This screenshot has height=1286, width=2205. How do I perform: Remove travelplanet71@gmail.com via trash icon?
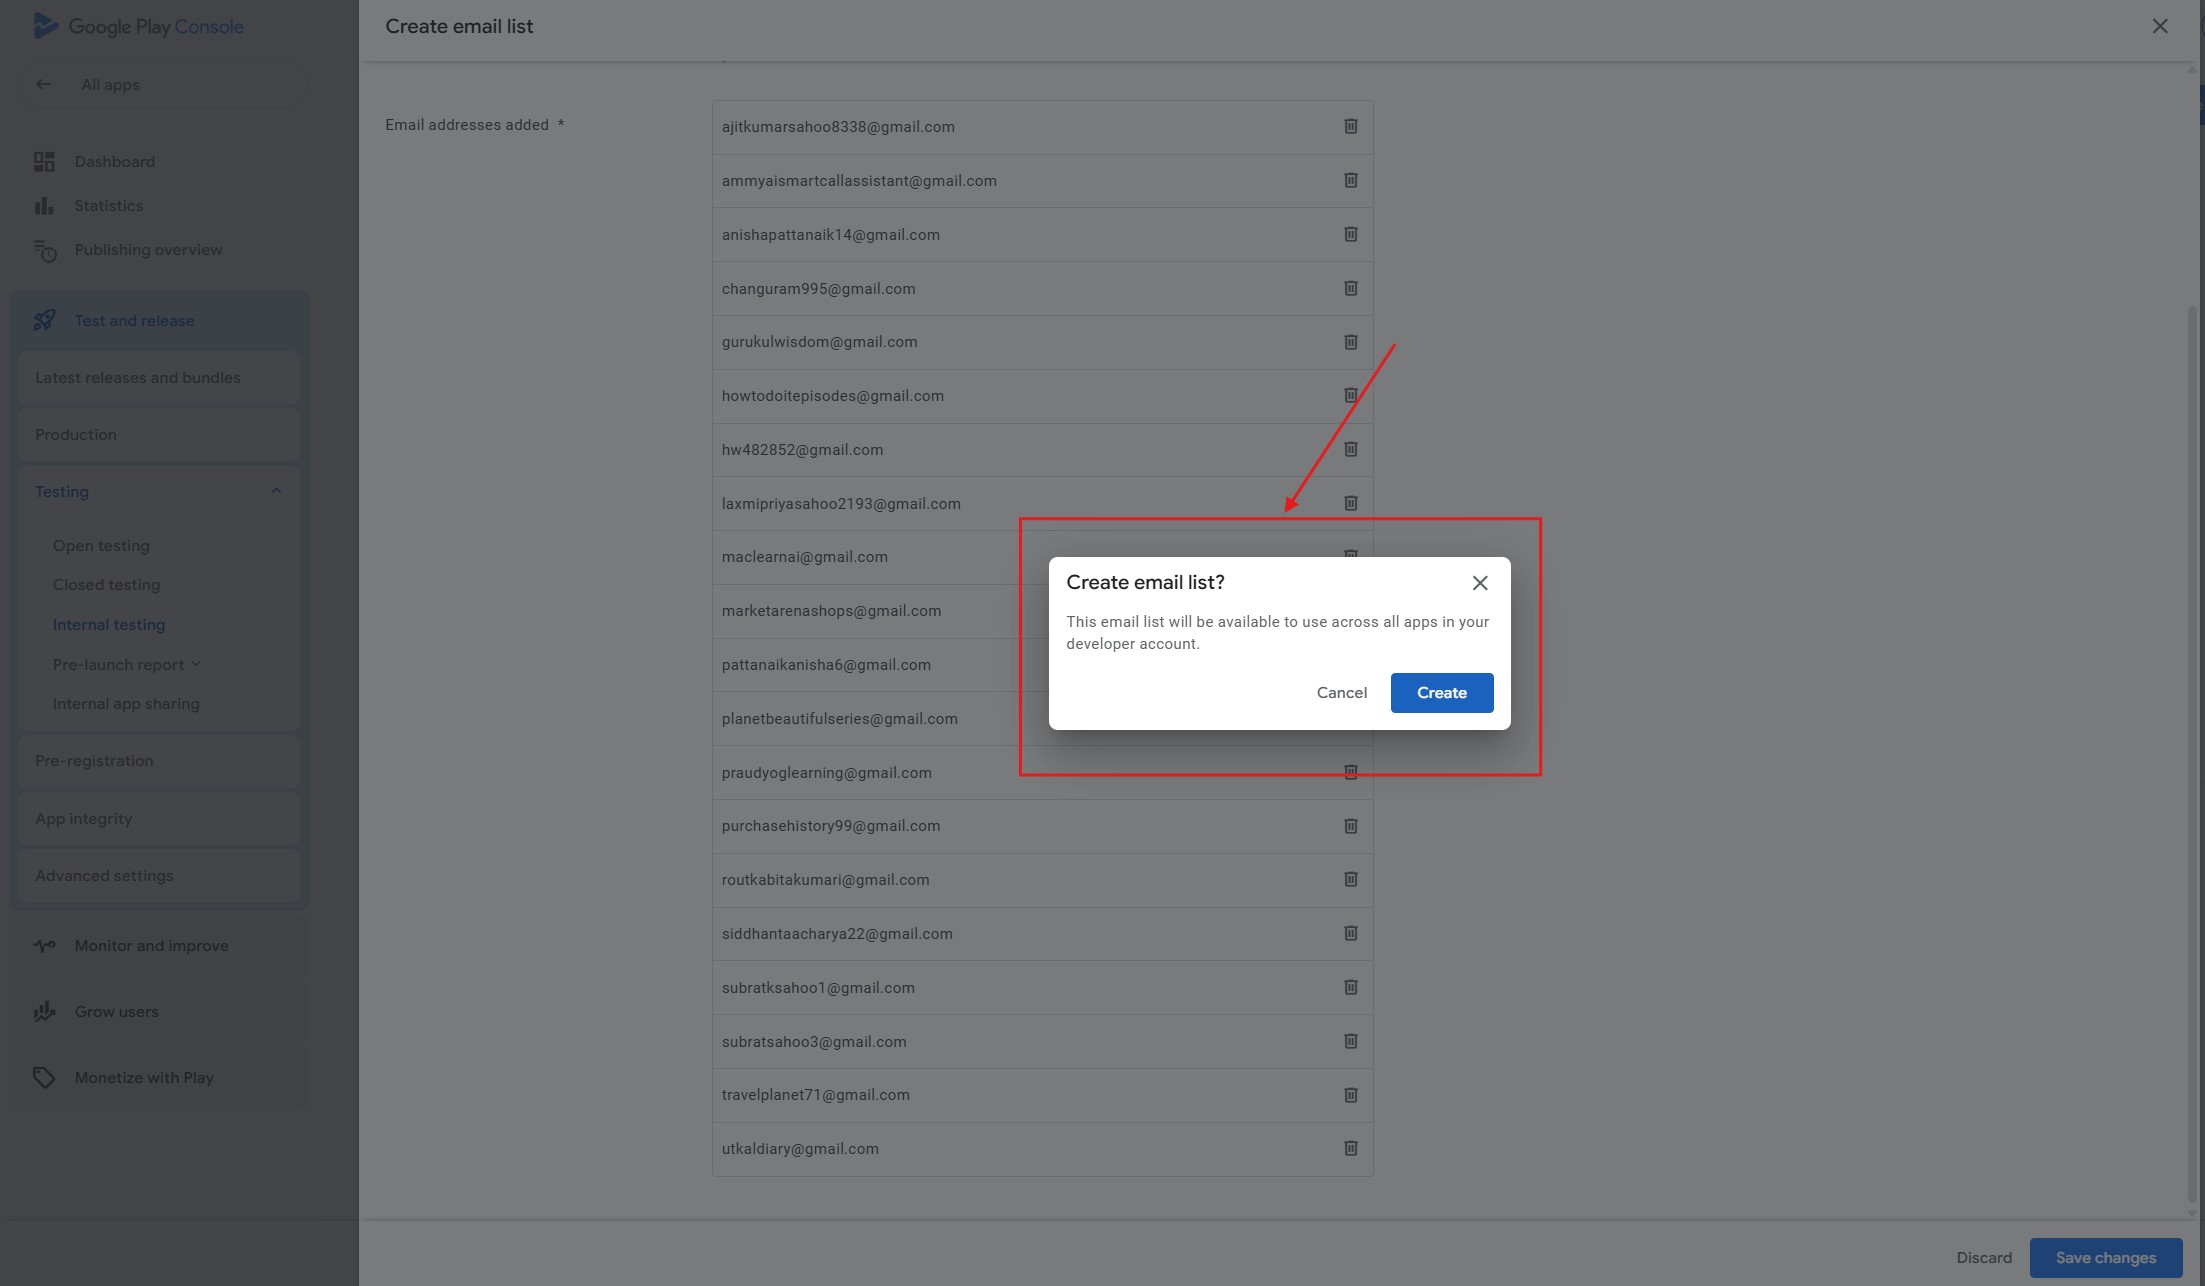click(1350, 1095)
